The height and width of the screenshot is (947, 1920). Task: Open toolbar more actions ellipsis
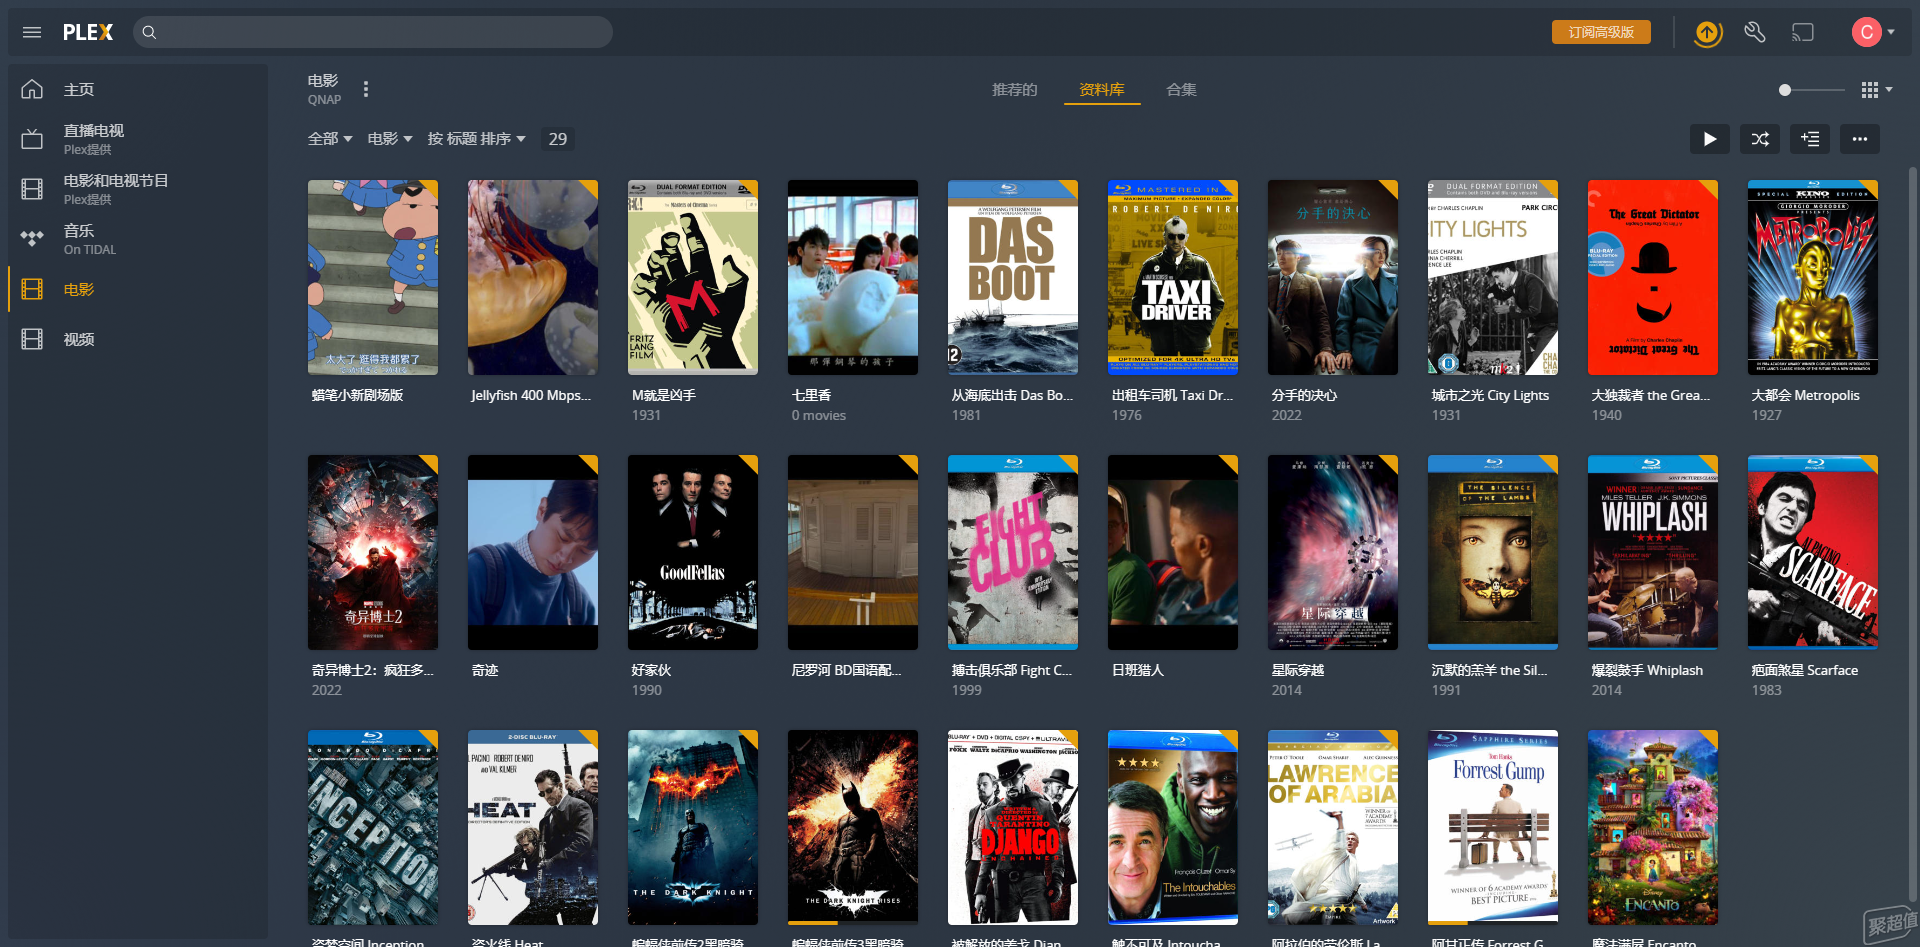click(1860, 139)
